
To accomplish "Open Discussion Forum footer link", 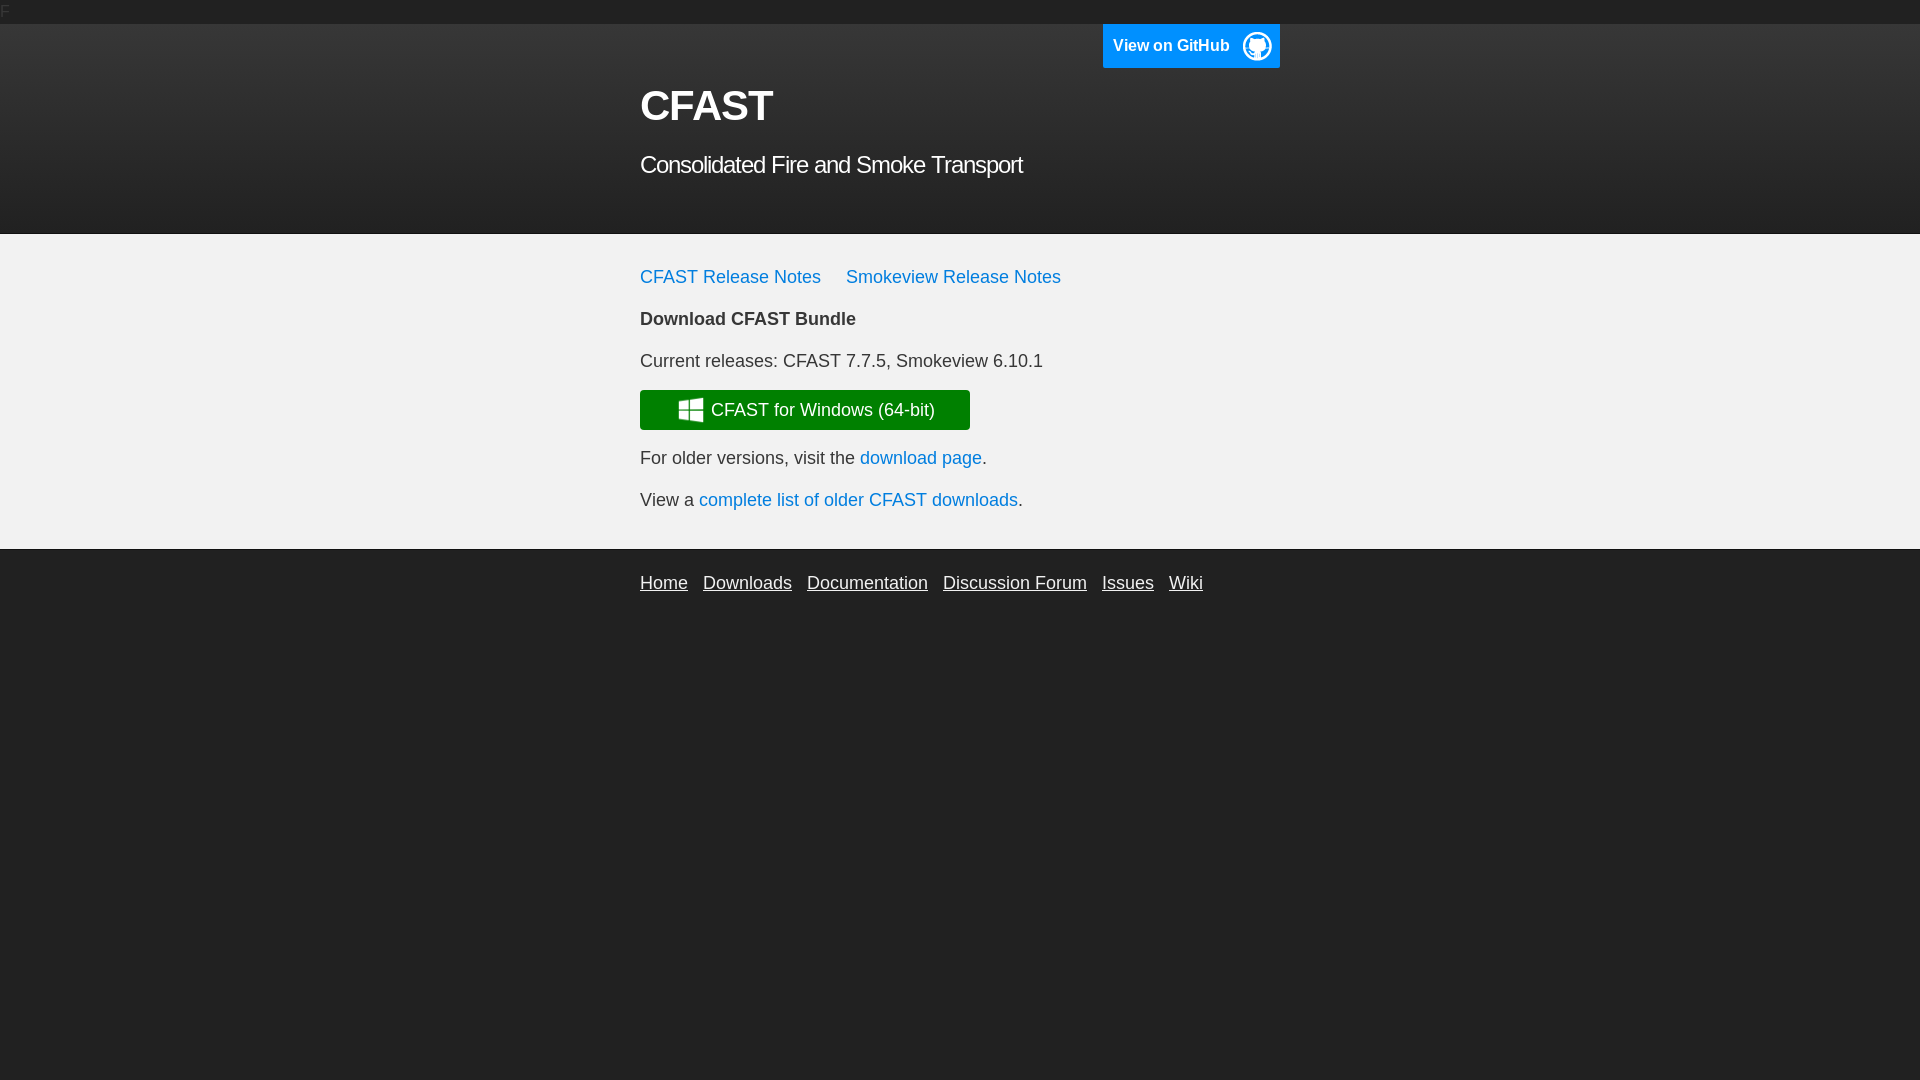I will click(1015, 583).
